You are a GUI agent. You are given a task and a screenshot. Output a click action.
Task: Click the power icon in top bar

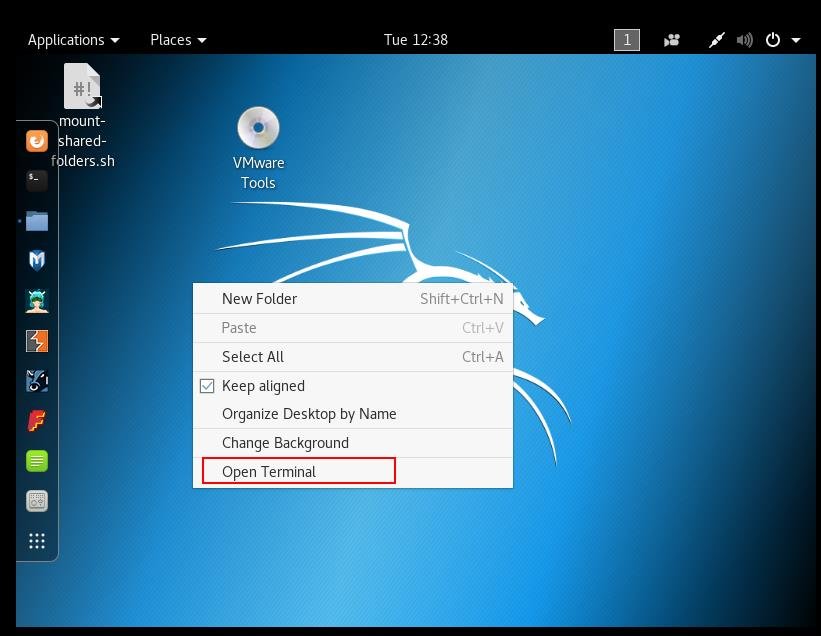coord(773,40)
